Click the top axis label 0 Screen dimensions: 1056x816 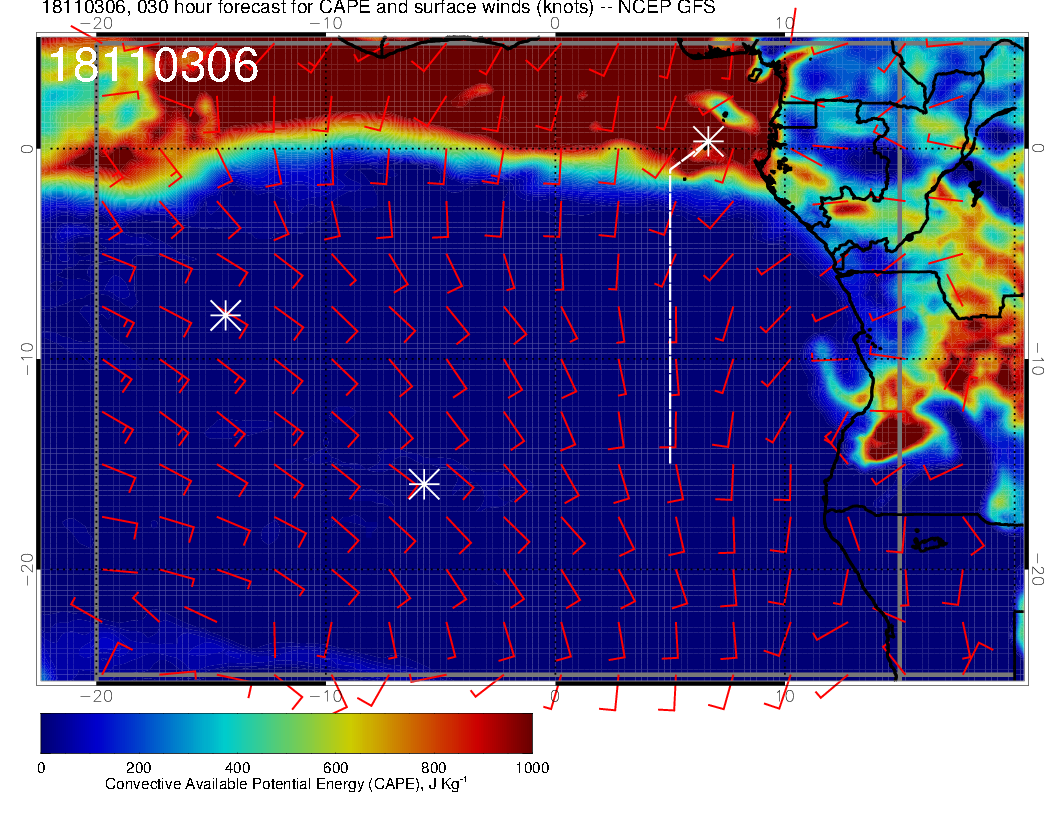click(x=554, y=23)
